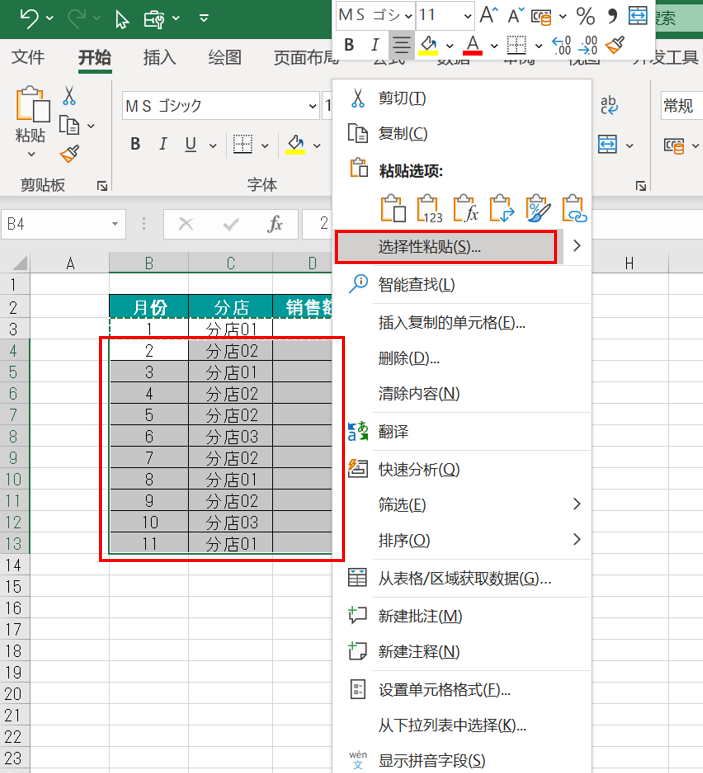Switch to the 绘图 ribbon tab
This screenshot has height=773, width=703.
(225, 57)
